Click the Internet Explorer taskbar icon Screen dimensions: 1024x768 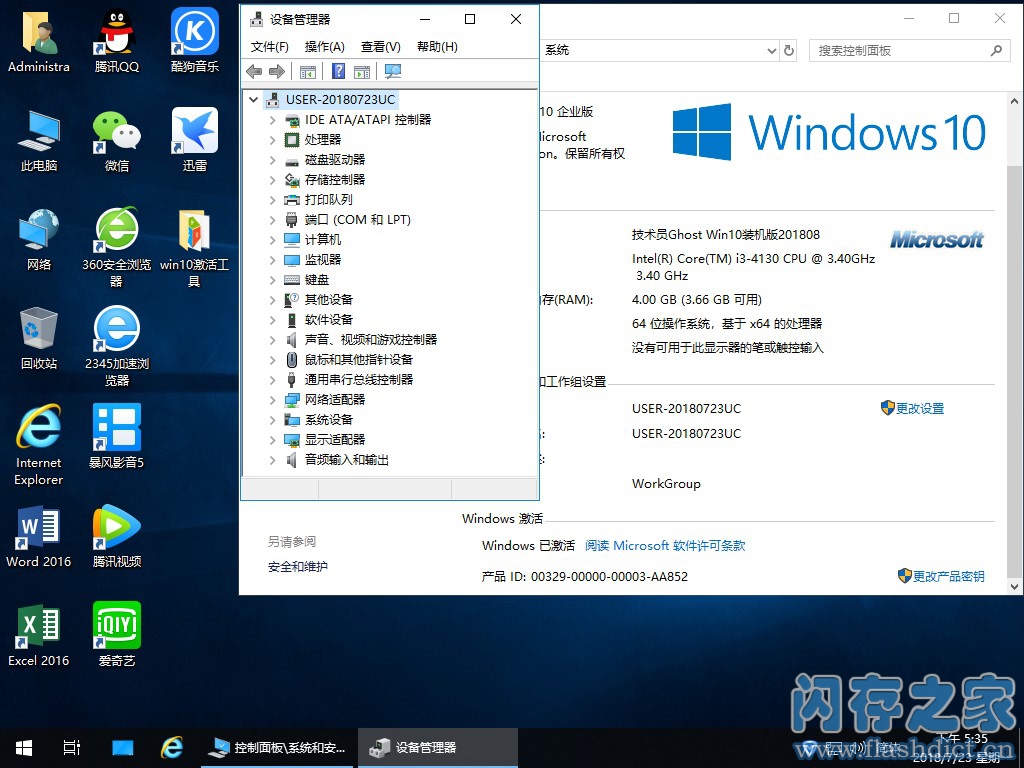[x=172, y=748]
